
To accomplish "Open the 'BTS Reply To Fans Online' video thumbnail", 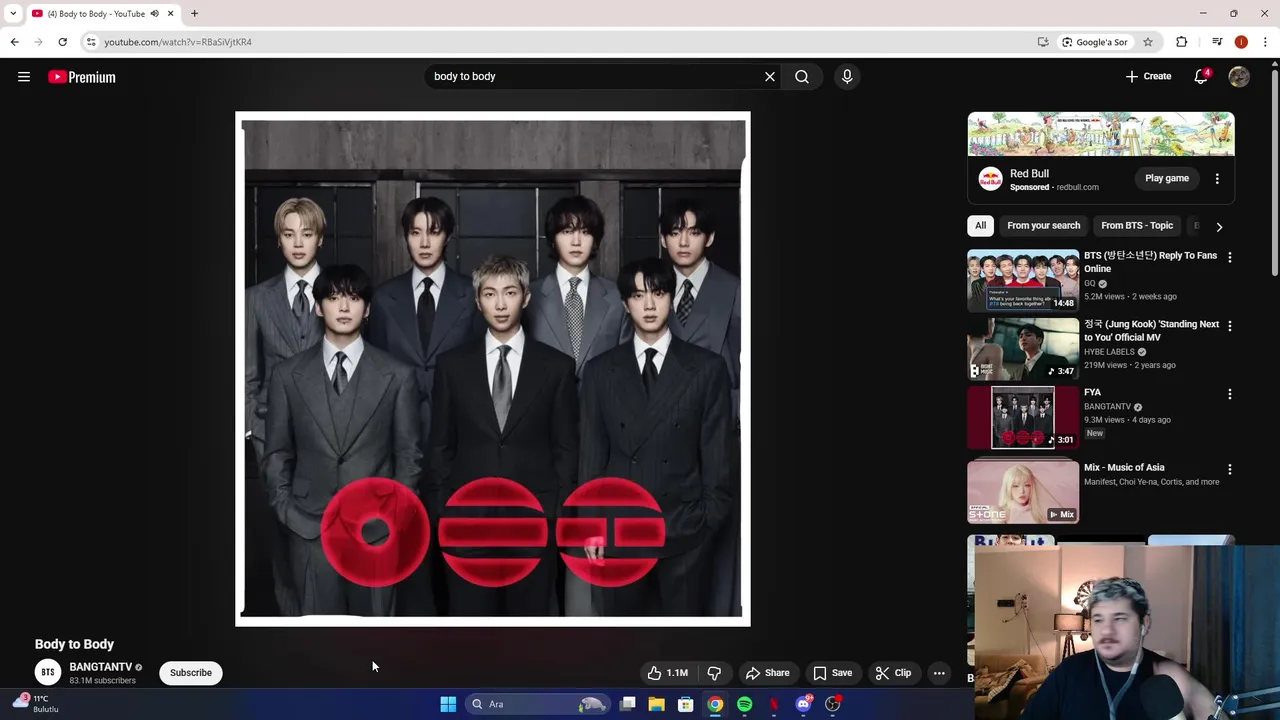I will coord(1023,280).
